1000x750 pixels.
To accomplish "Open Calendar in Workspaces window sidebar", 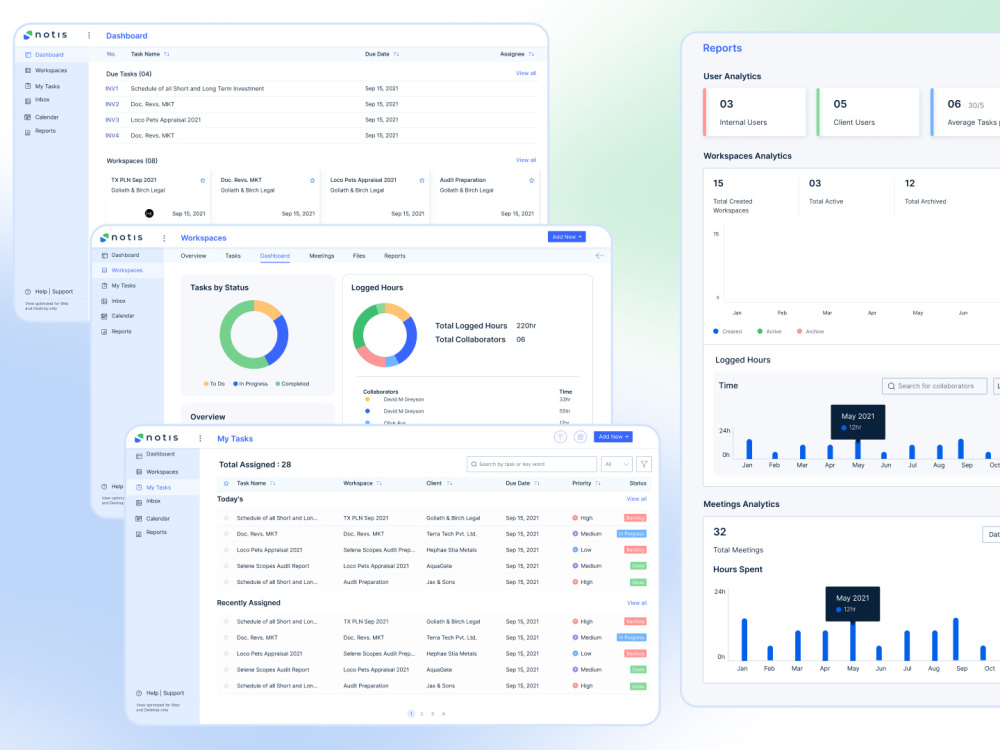I will pyautogui.click(x=122, y=316).
